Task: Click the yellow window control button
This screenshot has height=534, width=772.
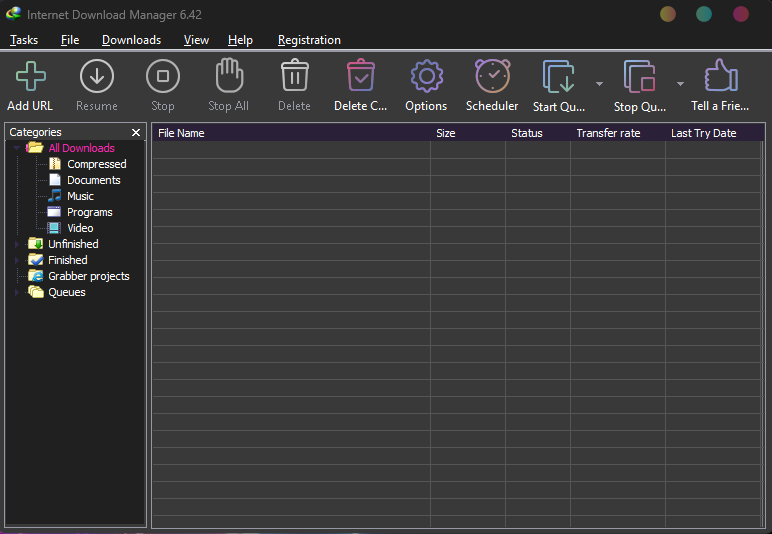Action: click(x=668, y=14)
